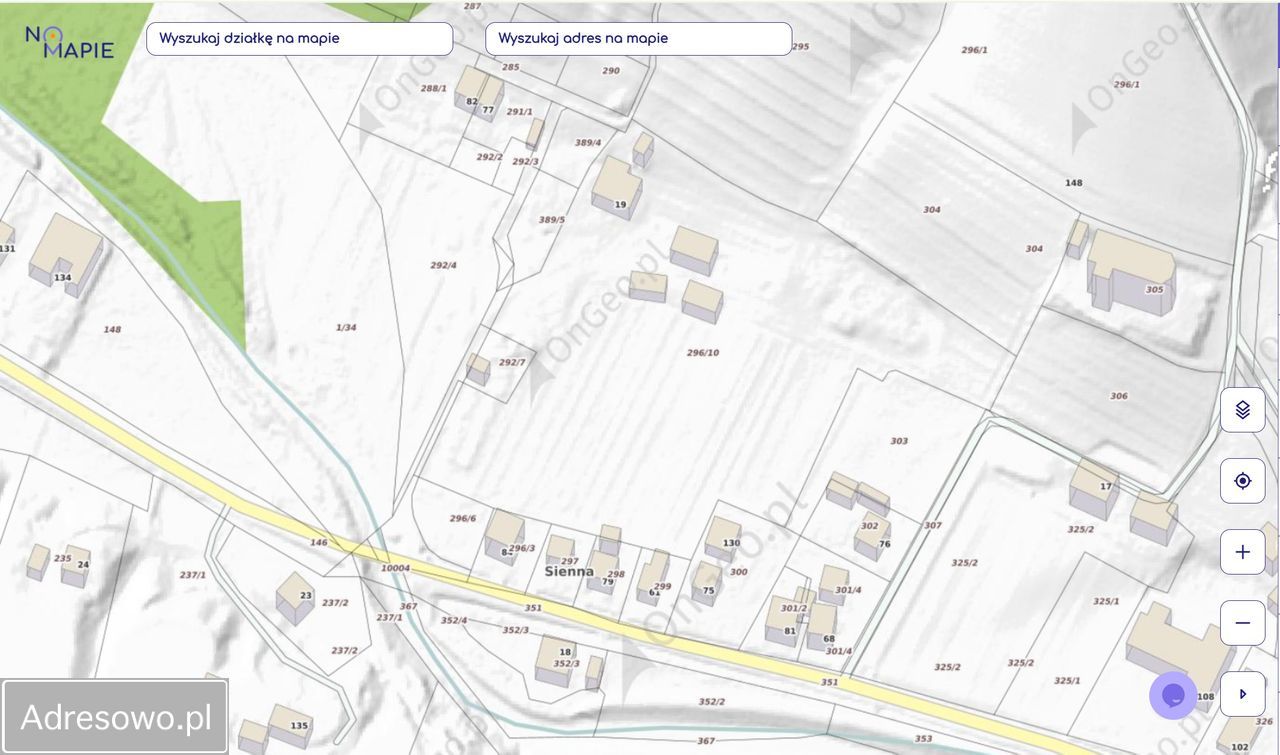Screen dimensions: 1280x755
Task: Click building number 19
Action: pos(620,205)
